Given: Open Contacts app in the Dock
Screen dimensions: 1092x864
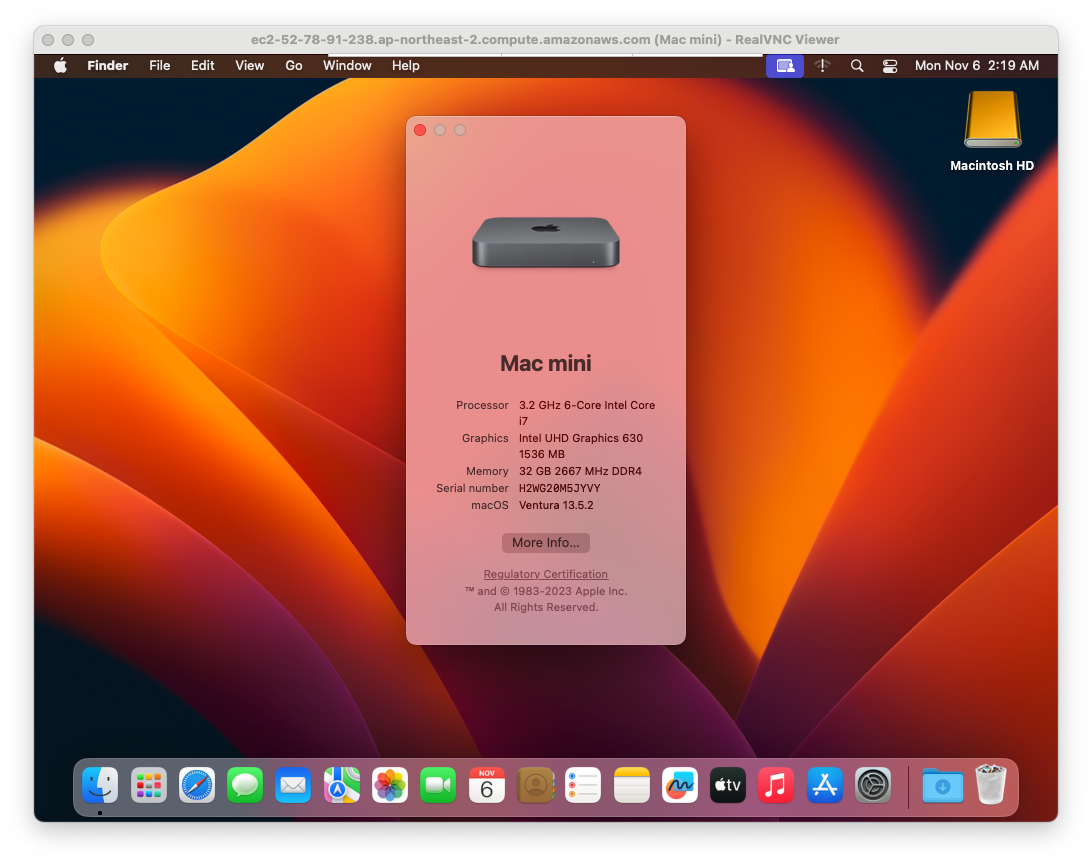Looking at the screenshot, I should (x=535, y=785).
